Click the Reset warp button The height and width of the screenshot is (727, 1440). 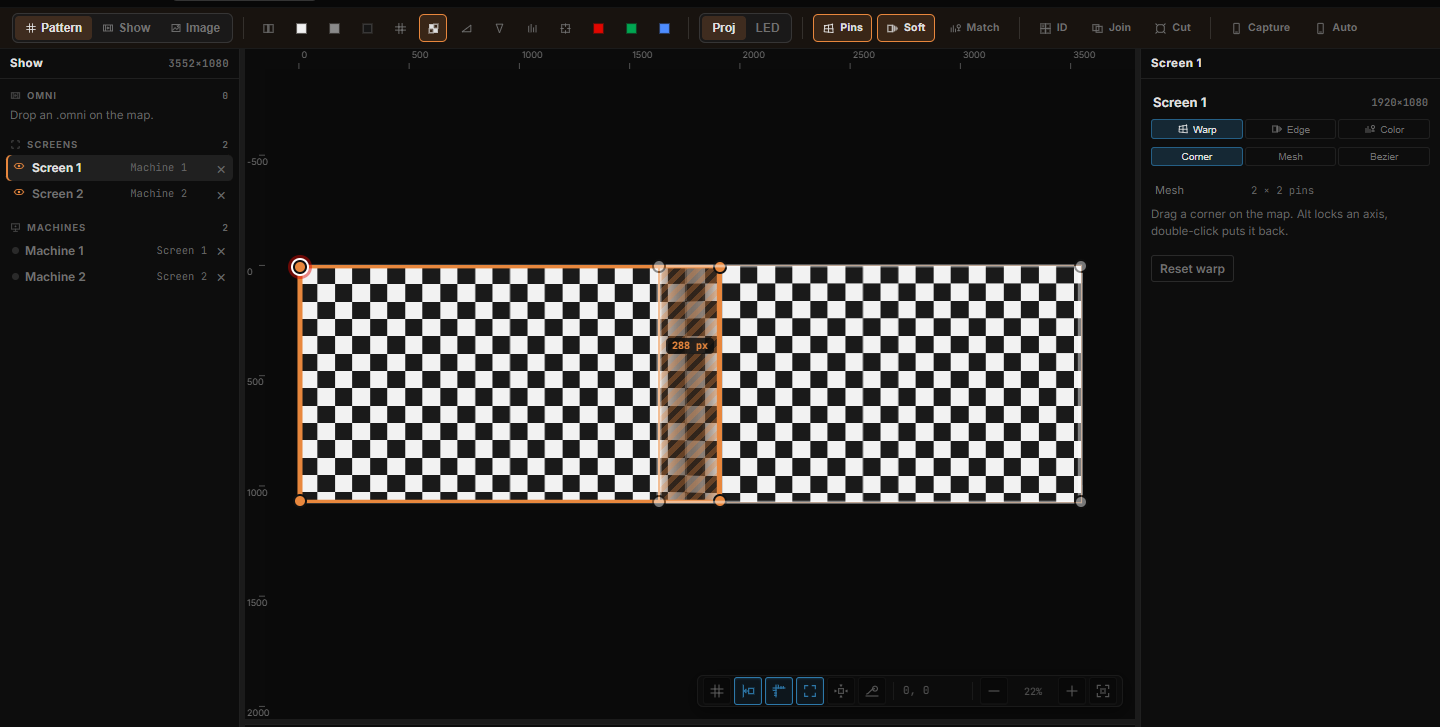(1192, 269)
